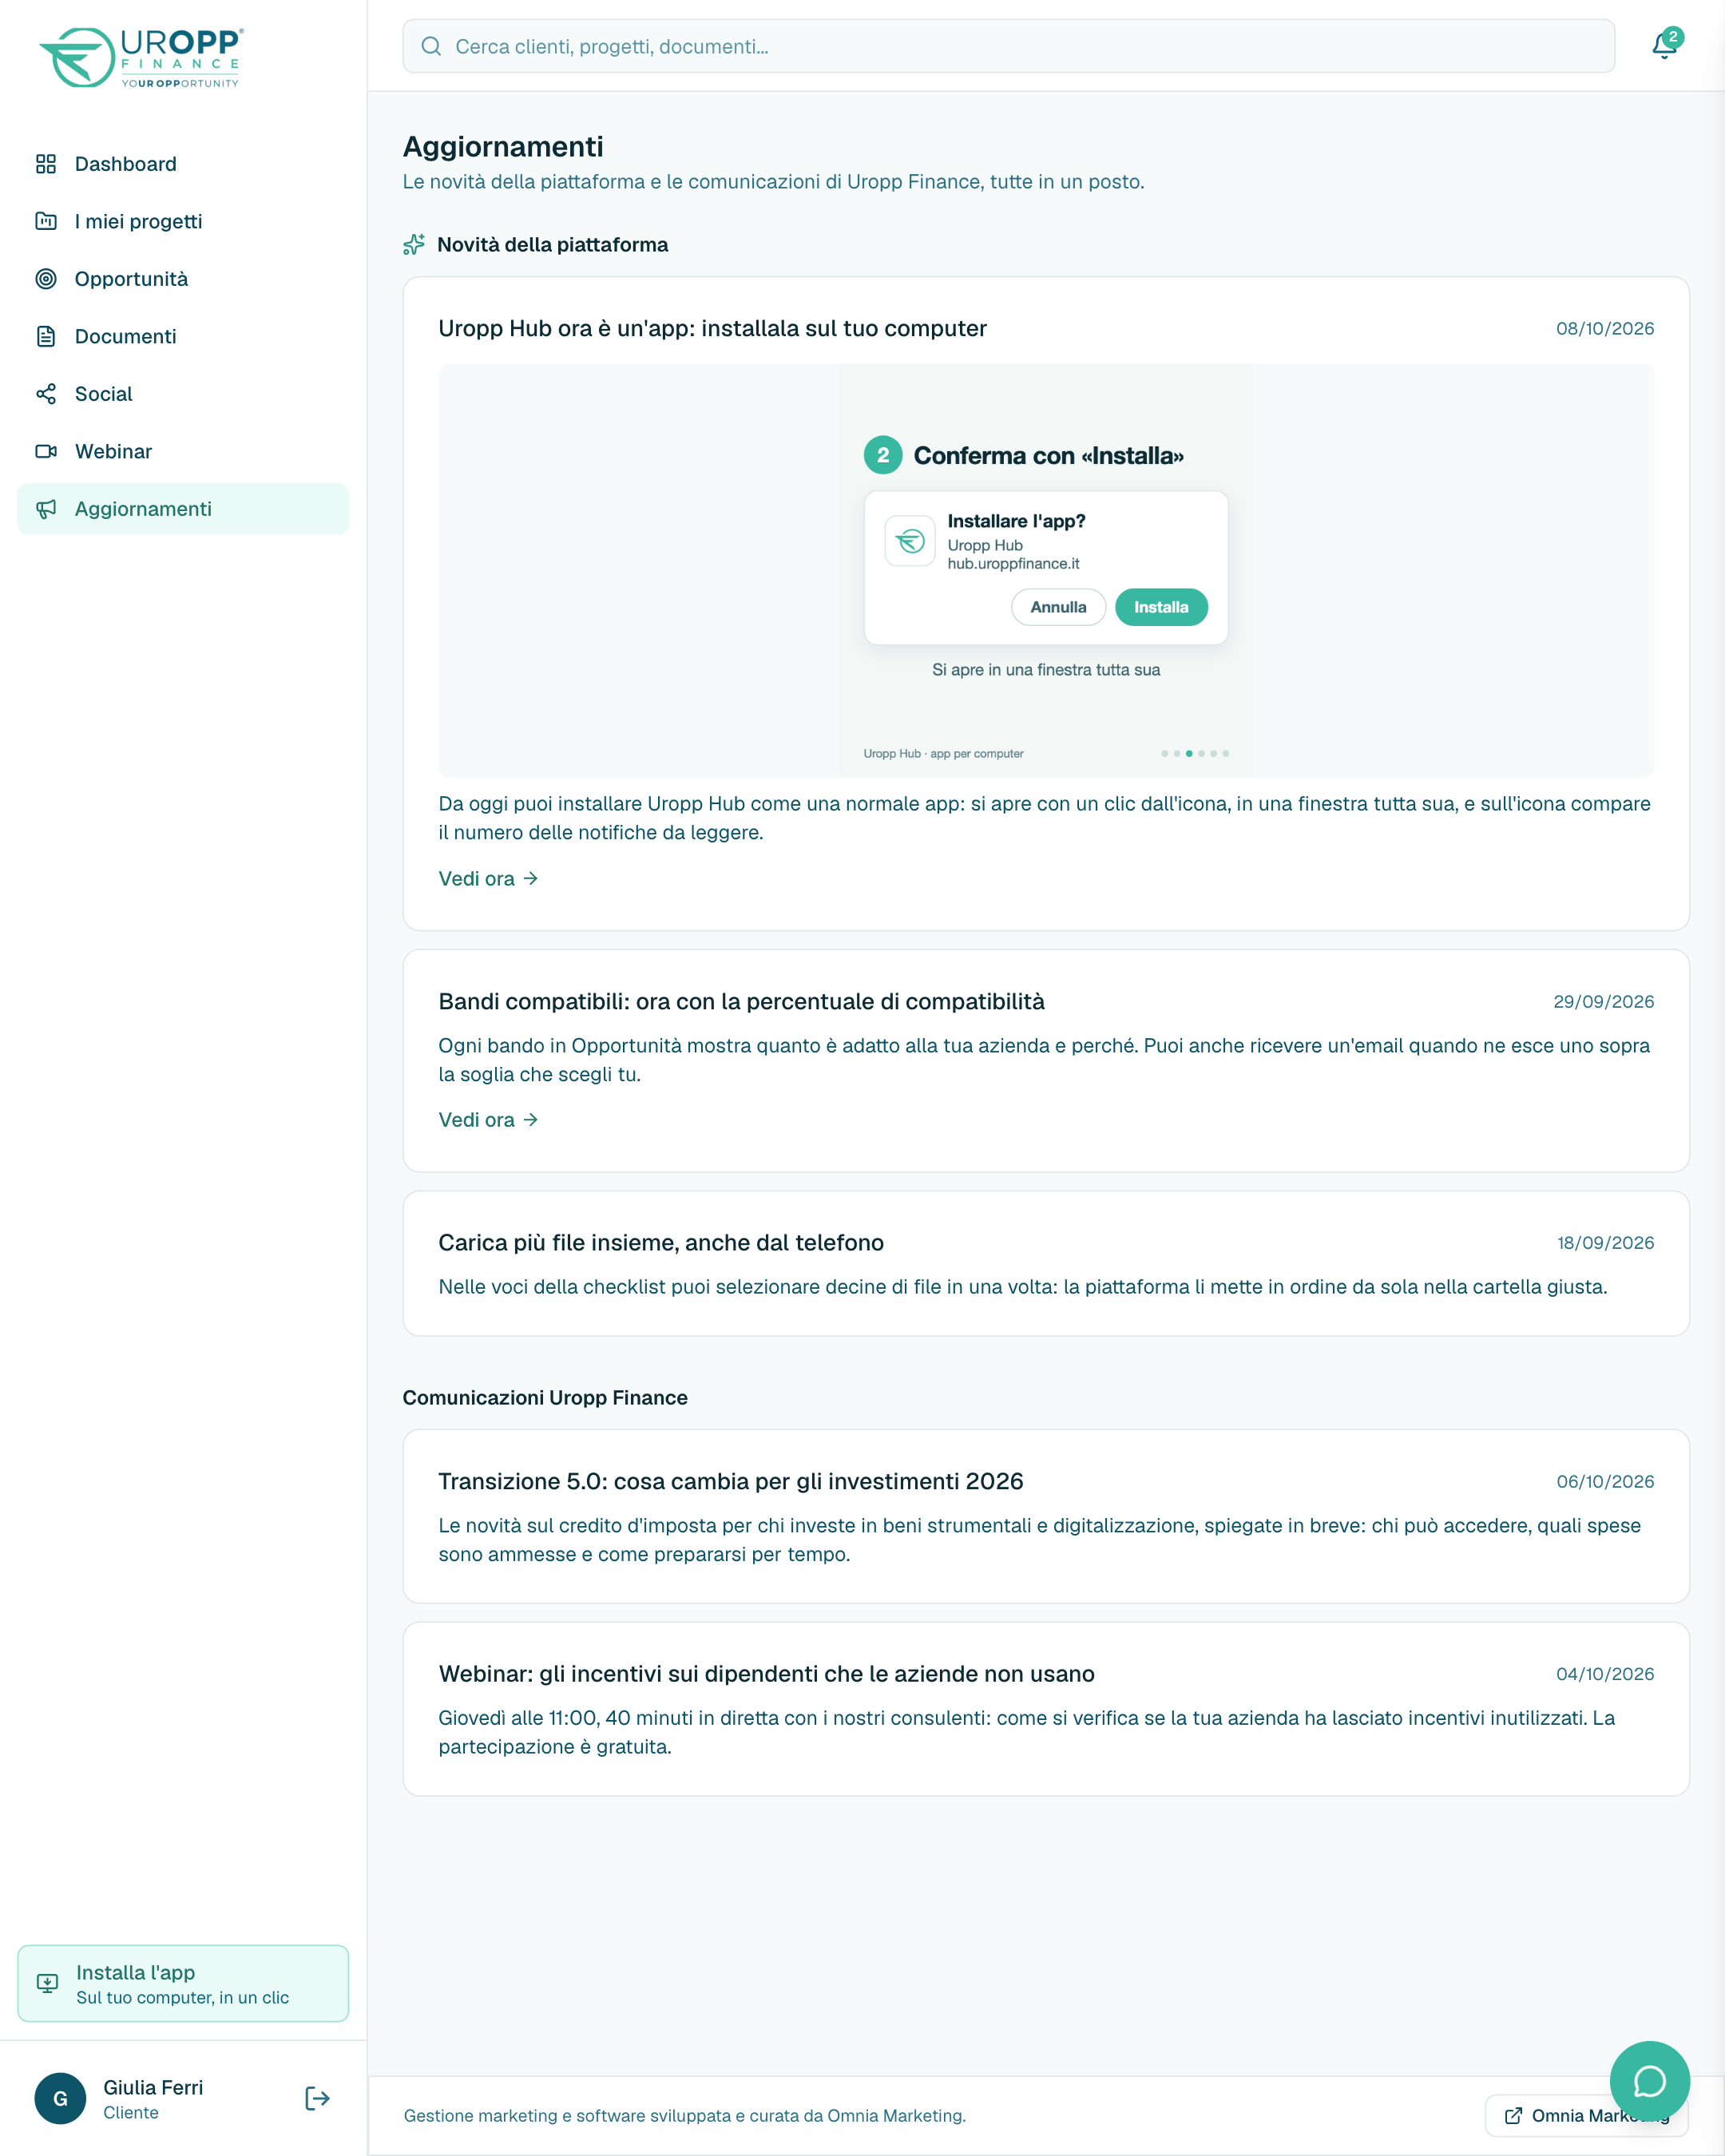Image resolution: width=1725 pixels, height=2156 pixels.
Task: Select the active carousel dot in the preview
Action: tap(1189, 753)
